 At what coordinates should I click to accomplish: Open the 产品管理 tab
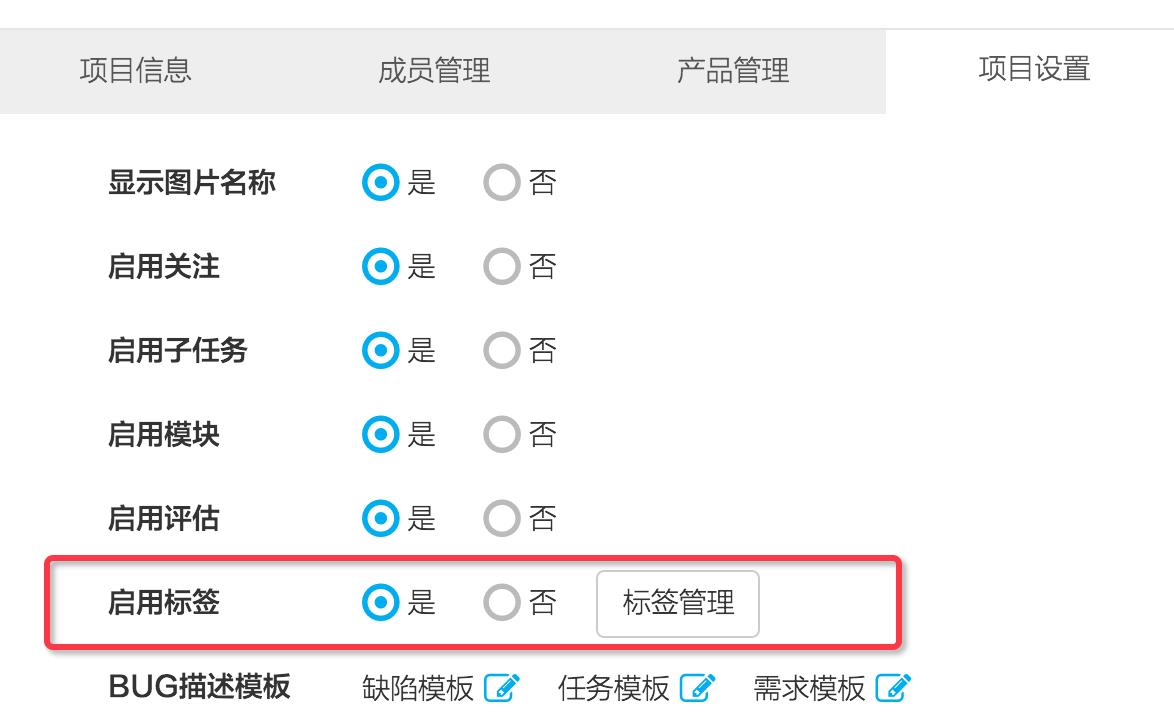[733, 71]
